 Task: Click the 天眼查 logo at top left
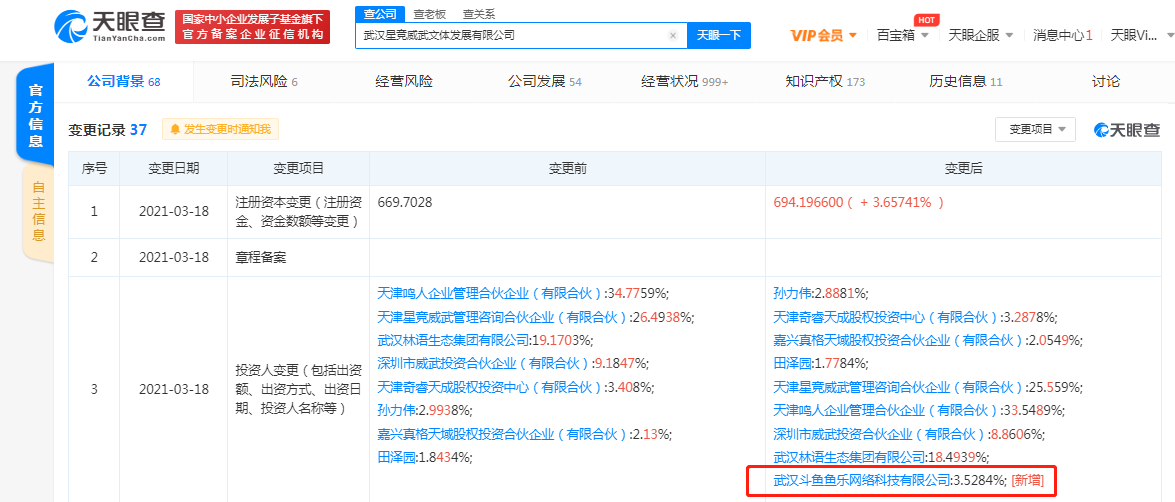point(109,27)
